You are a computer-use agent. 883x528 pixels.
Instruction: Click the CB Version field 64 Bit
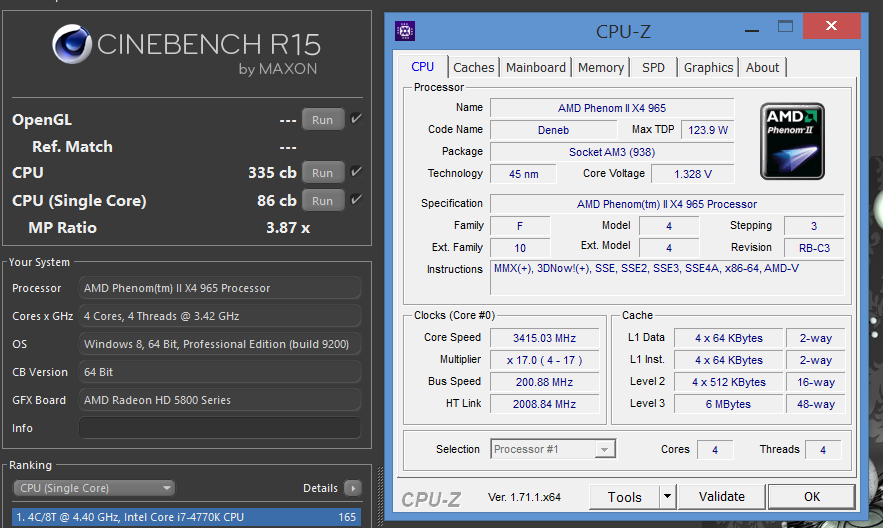[220, 372]
